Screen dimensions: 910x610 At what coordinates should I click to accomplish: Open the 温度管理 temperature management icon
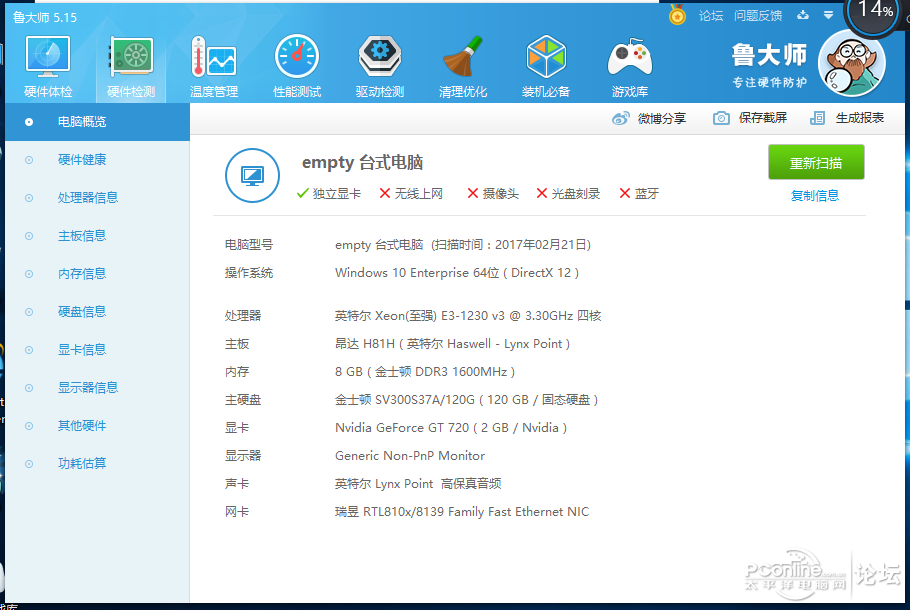(214, 67)
